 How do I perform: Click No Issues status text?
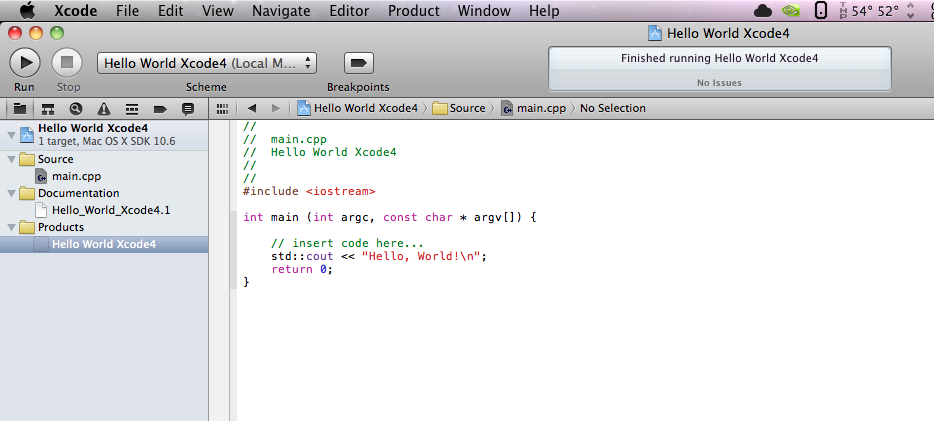click(720, 83)
